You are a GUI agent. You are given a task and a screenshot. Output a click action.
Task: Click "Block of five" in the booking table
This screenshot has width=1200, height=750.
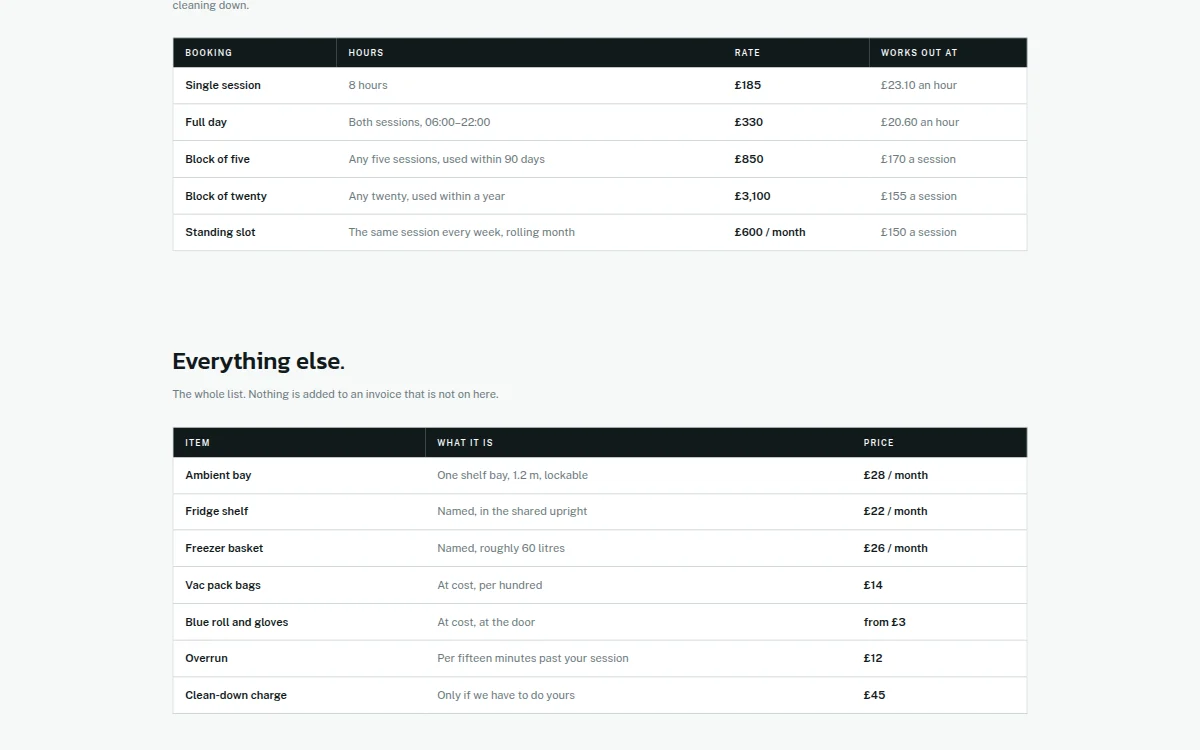click(217, 159)
